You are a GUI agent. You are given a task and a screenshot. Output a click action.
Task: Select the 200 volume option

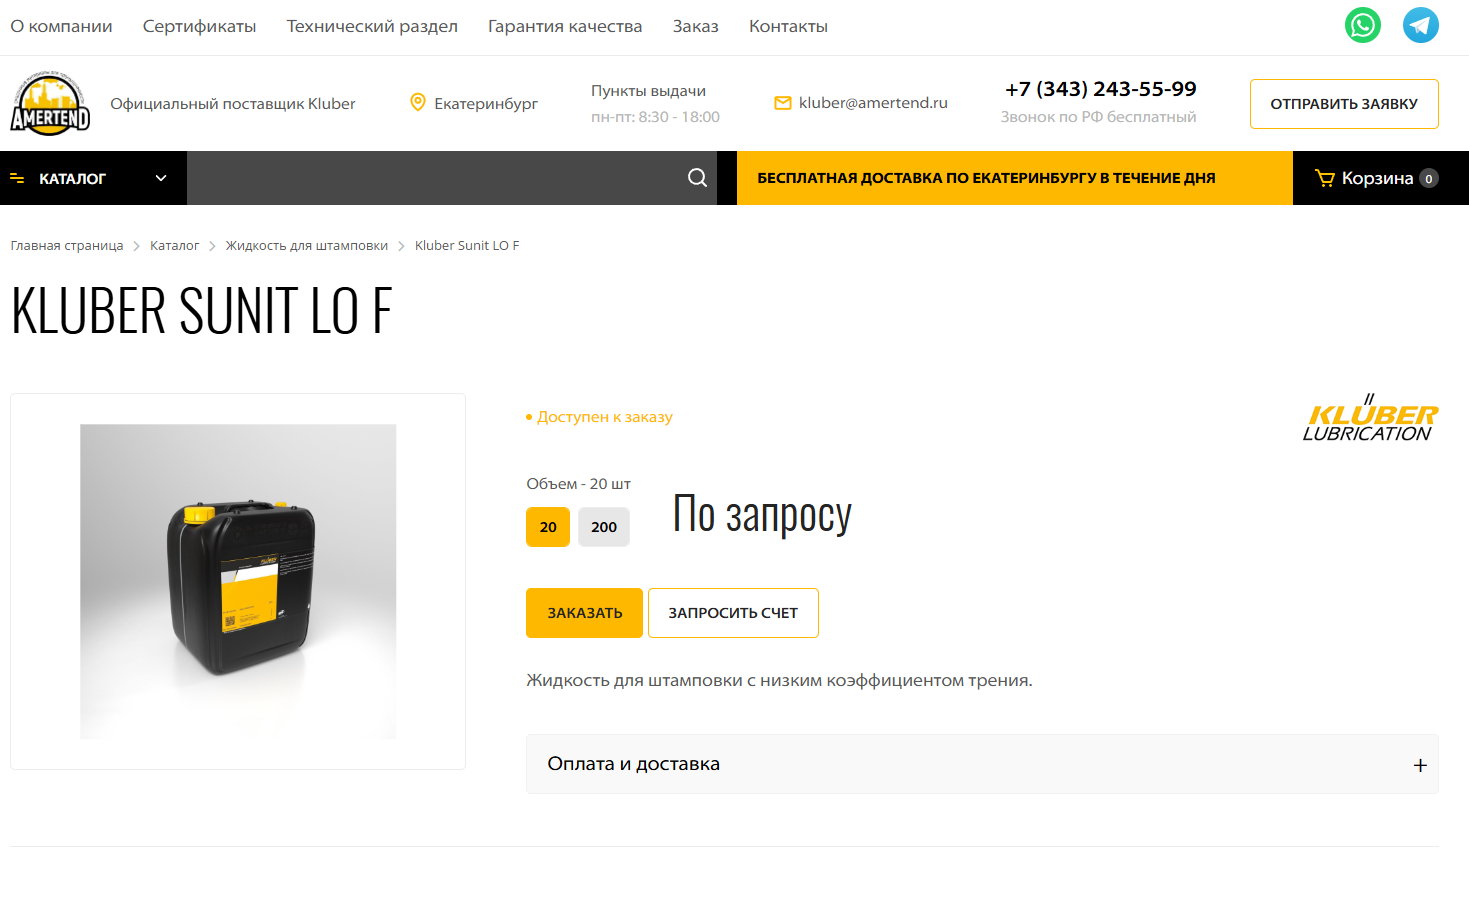(x=604, y=527)
